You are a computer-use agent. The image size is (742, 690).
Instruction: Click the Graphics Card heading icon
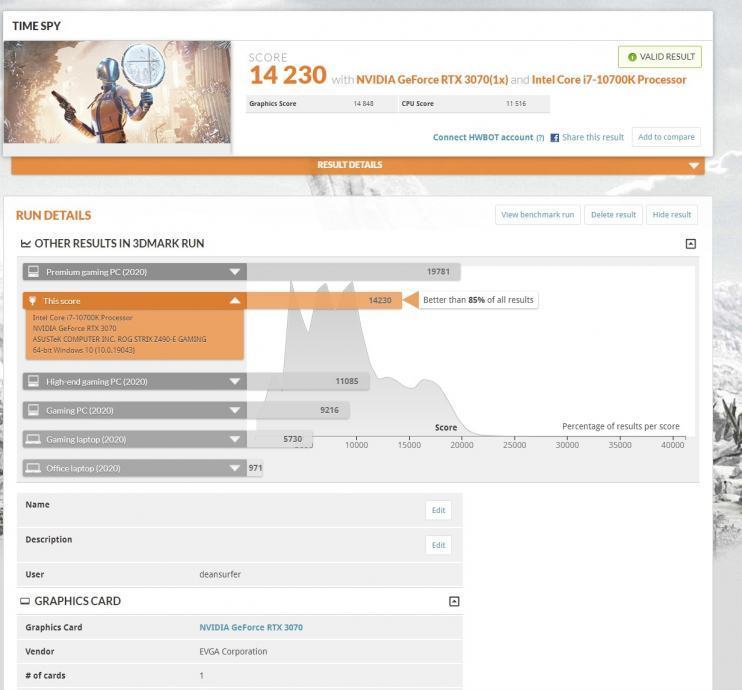25,601
